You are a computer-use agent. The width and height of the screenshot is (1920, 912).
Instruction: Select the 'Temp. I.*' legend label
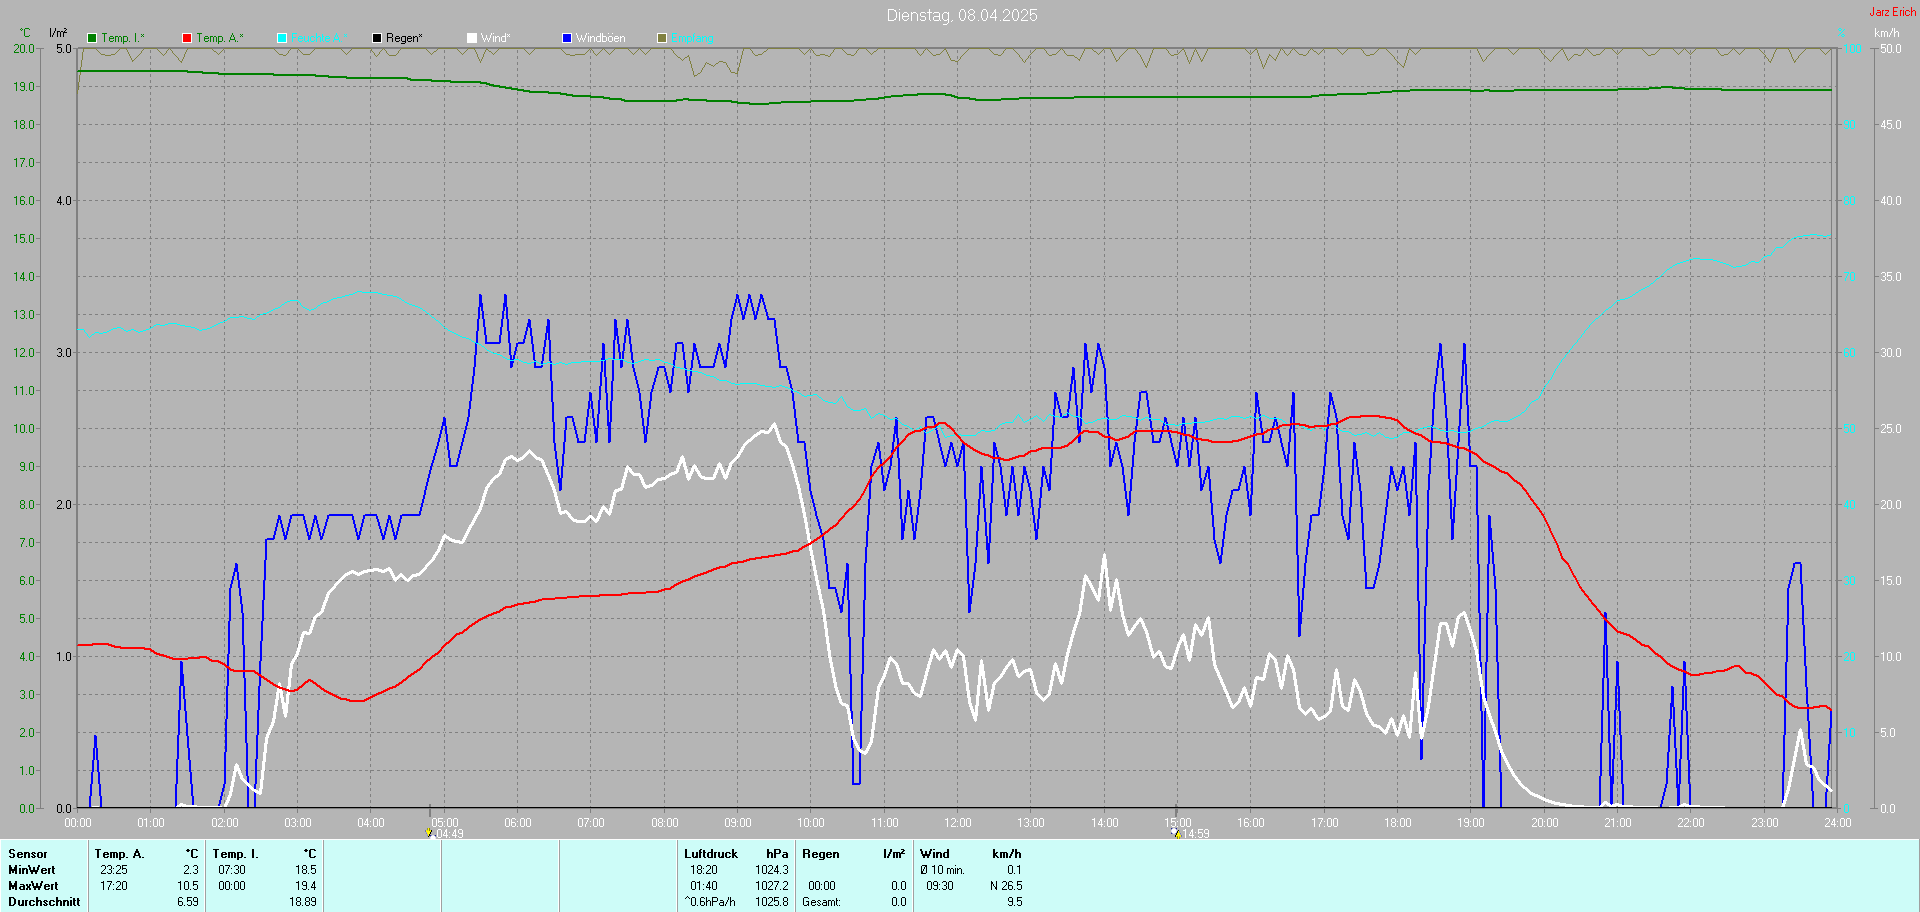click(123, 38)
